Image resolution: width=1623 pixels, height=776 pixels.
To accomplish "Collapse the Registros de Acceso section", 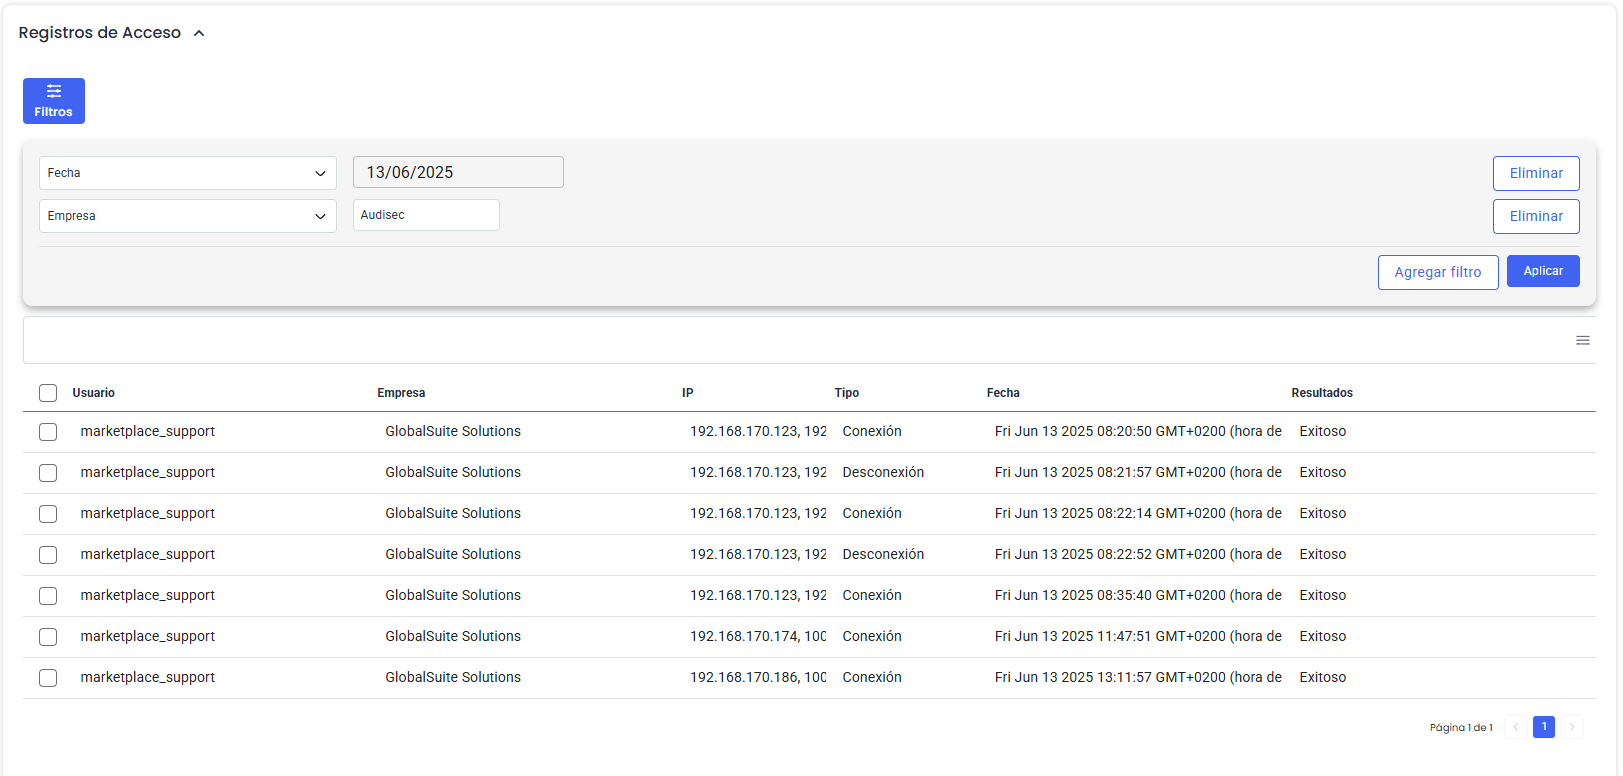I will coord(199,33).
